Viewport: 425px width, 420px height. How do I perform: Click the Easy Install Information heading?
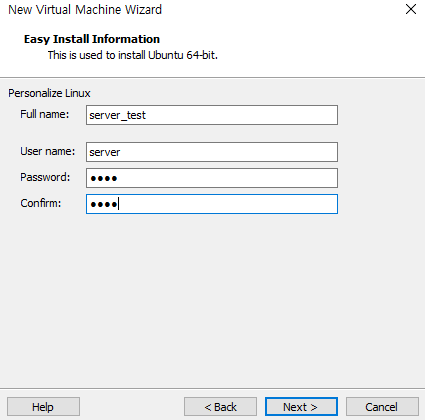92,39
